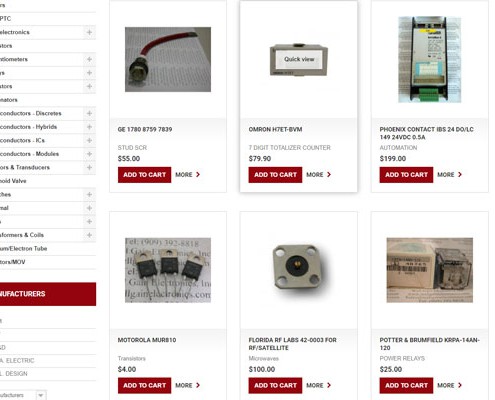Open Quick view for Omron H7ET-BVM

pyautogui.click(x=299, y=59)
